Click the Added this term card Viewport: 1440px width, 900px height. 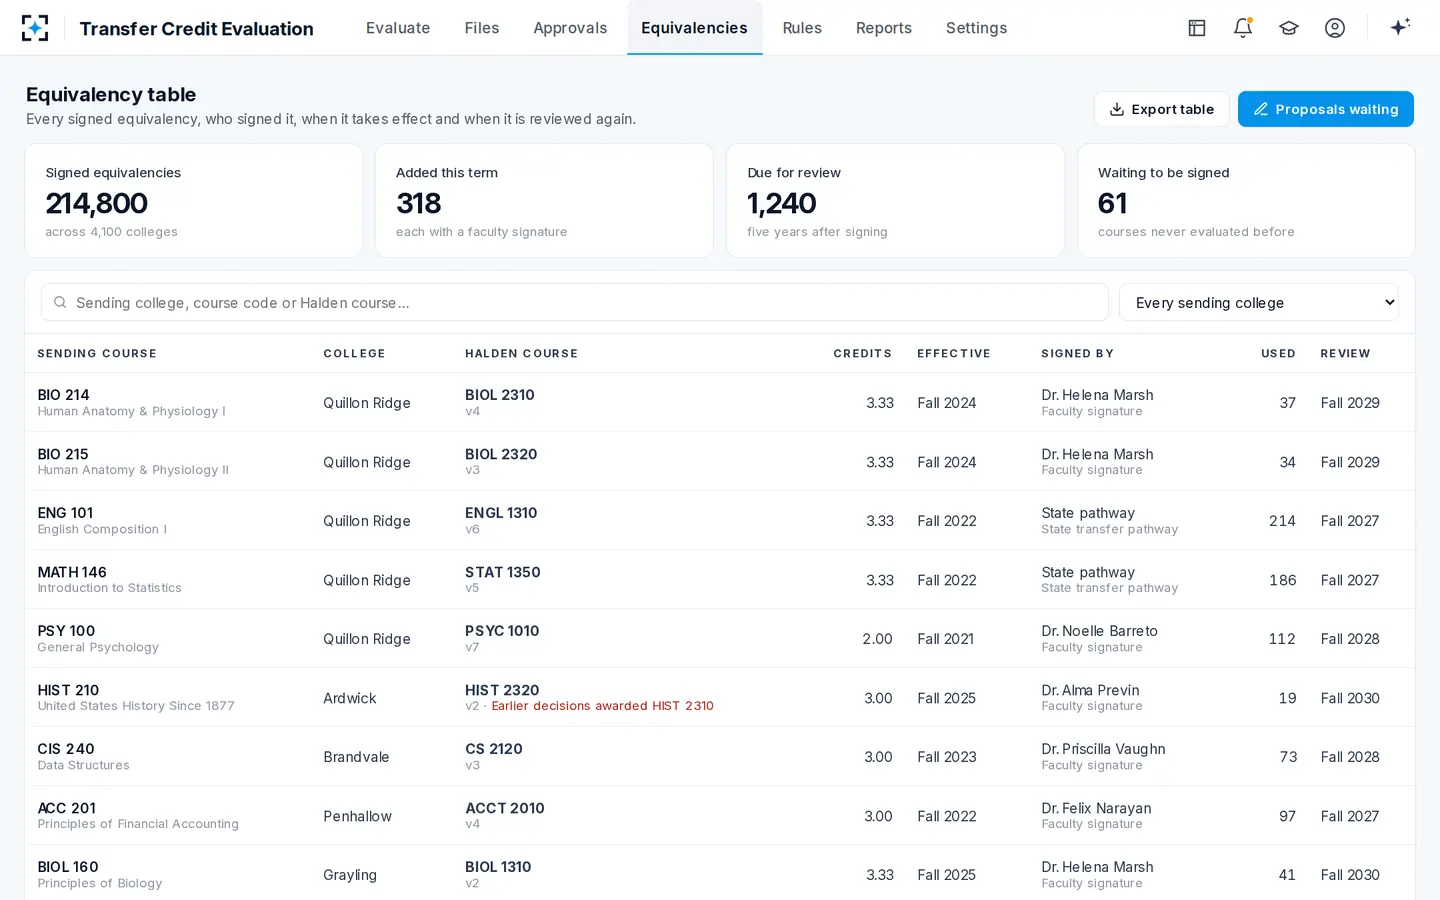[x=544, y=201]
